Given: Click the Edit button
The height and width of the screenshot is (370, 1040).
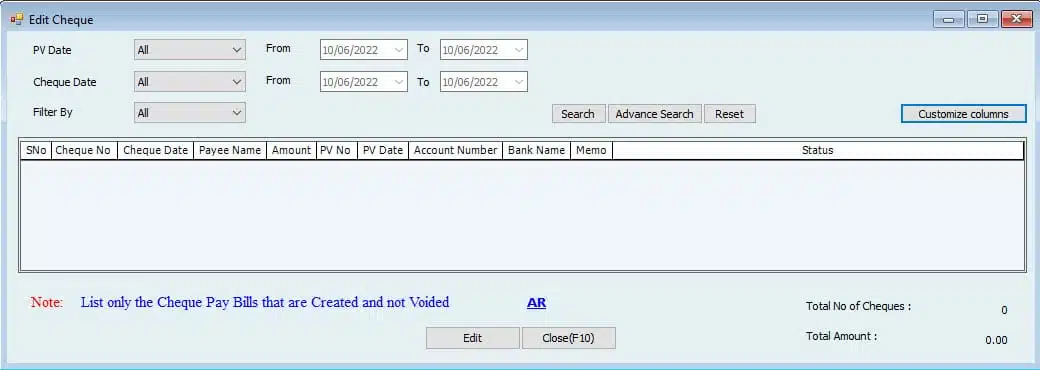Looking at the screenshot, I should (x=472, y=338).
